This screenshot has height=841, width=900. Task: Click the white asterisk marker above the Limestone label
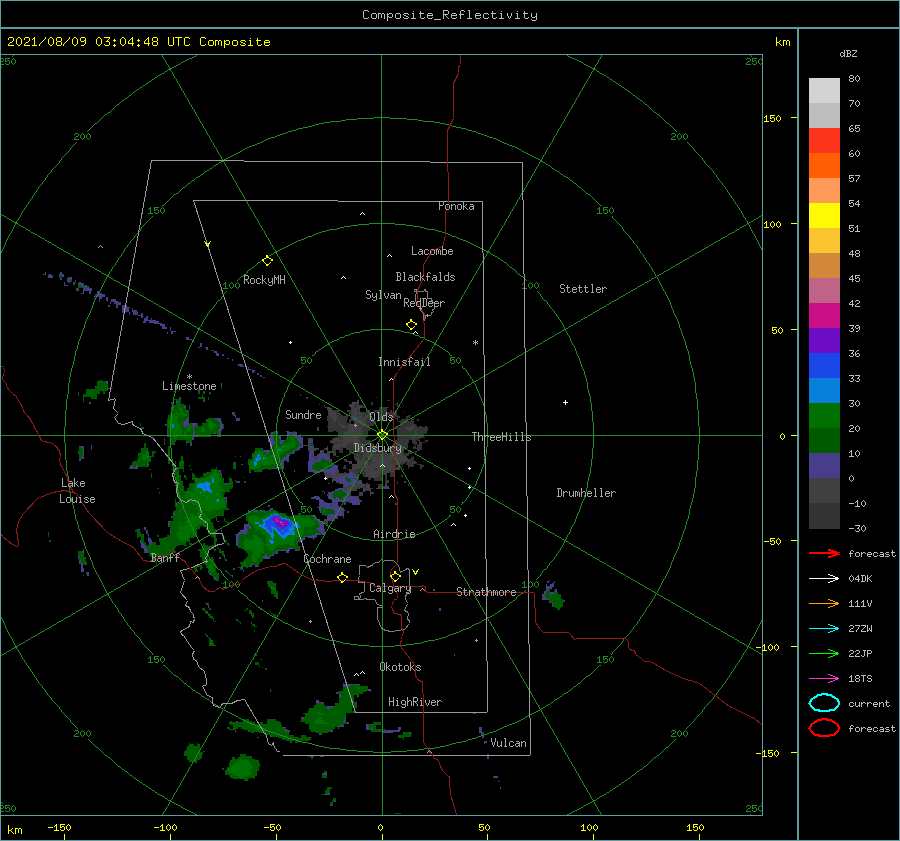(x=189, y=377)
